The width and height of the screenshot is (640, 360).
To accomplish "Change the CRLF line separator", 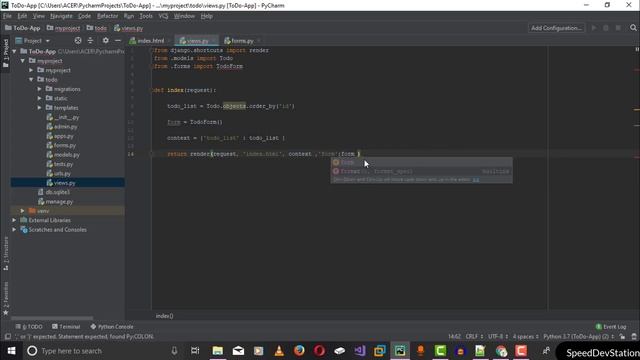I will [x=474, y=337].
